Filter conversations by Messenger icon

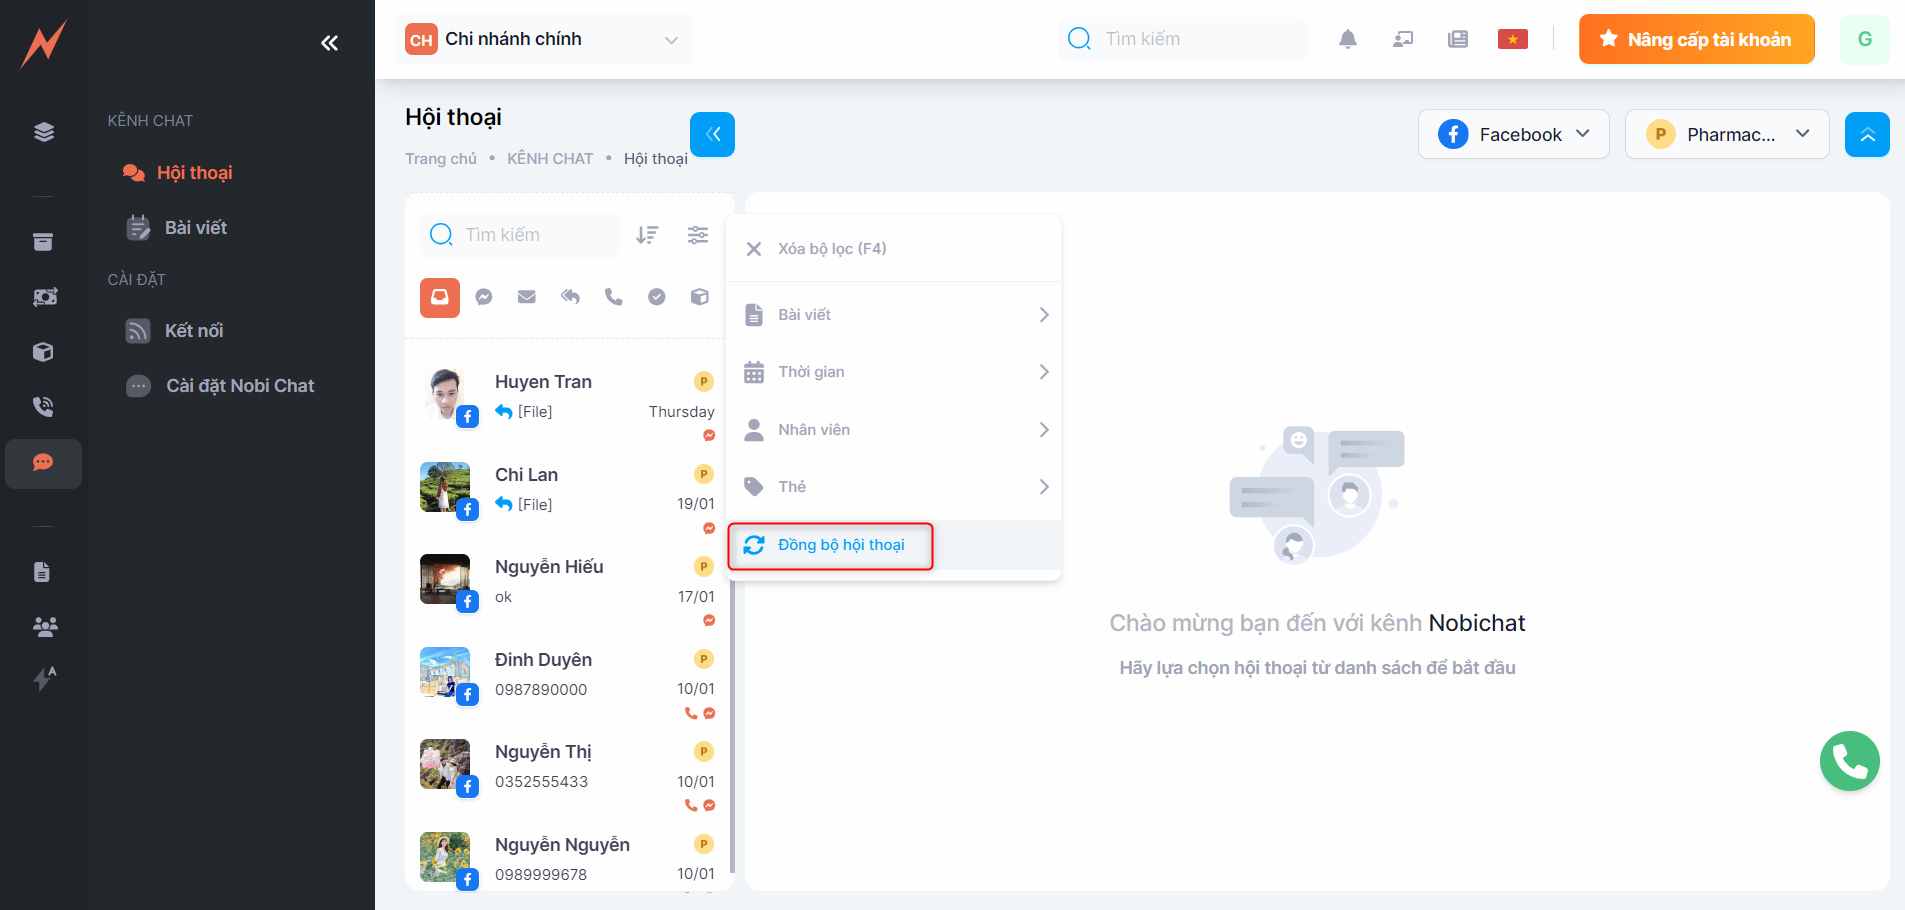coord(484,297)
